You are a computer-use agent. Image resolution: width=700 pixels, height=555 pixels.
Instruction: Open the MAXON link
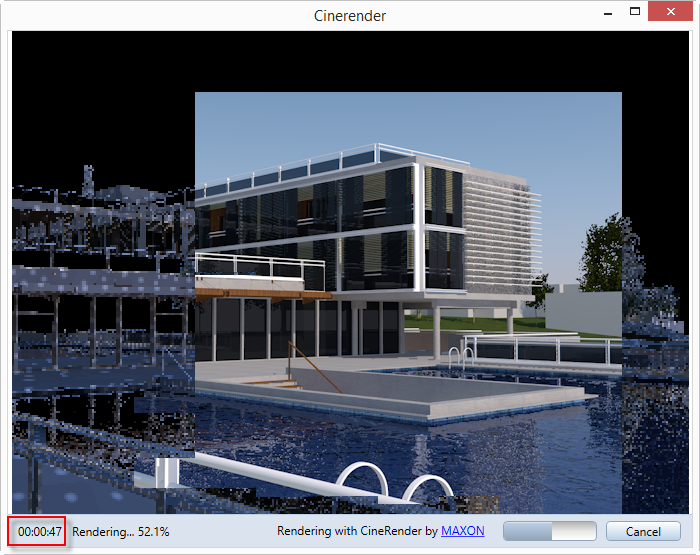[x=462, y=530]
